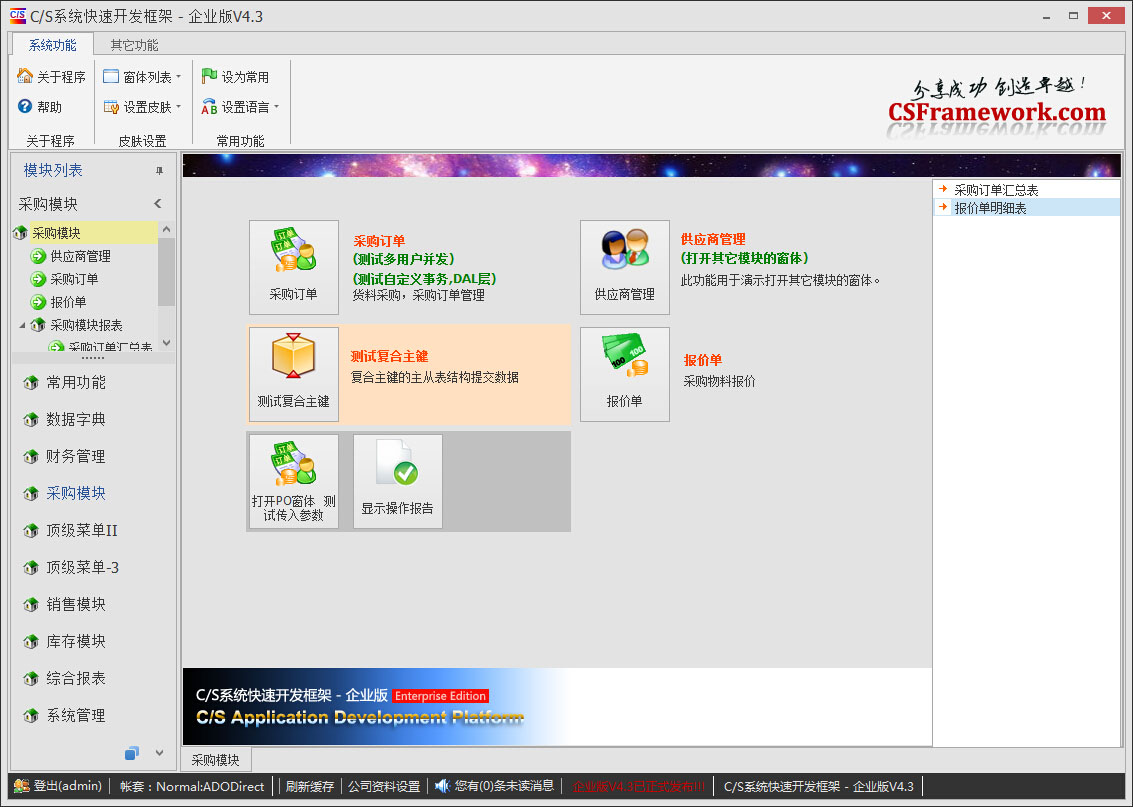
Task: Click 登出(admin) in status bar
Action: [x=58, y=786]
